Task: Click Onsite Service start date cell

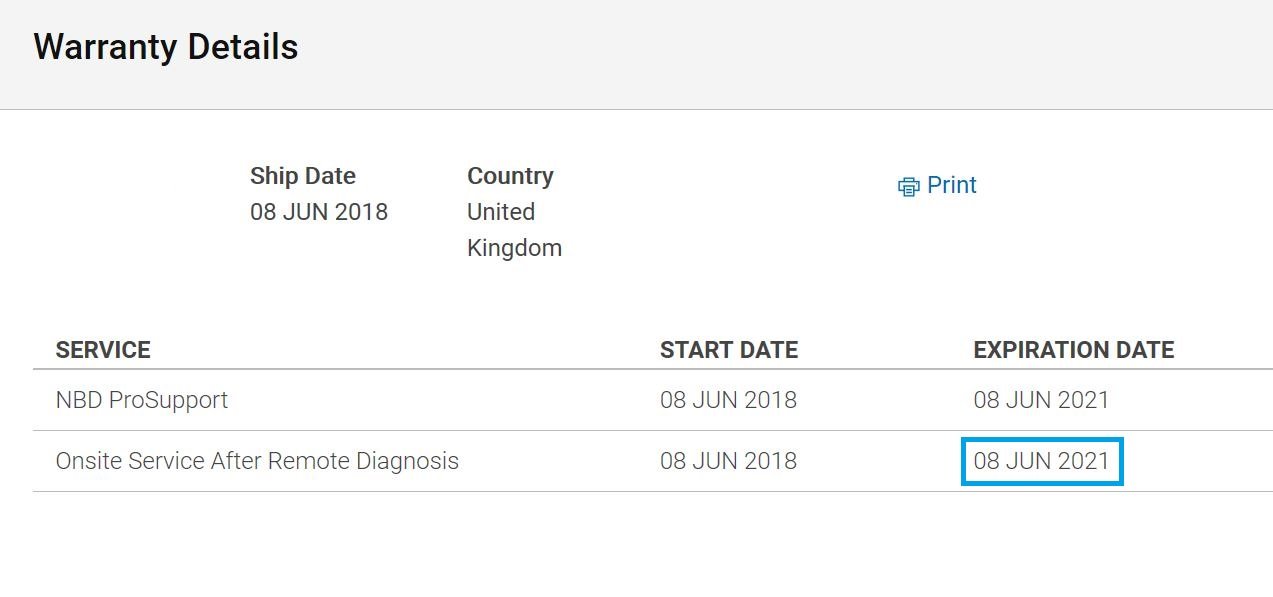Action: [728, 461]
